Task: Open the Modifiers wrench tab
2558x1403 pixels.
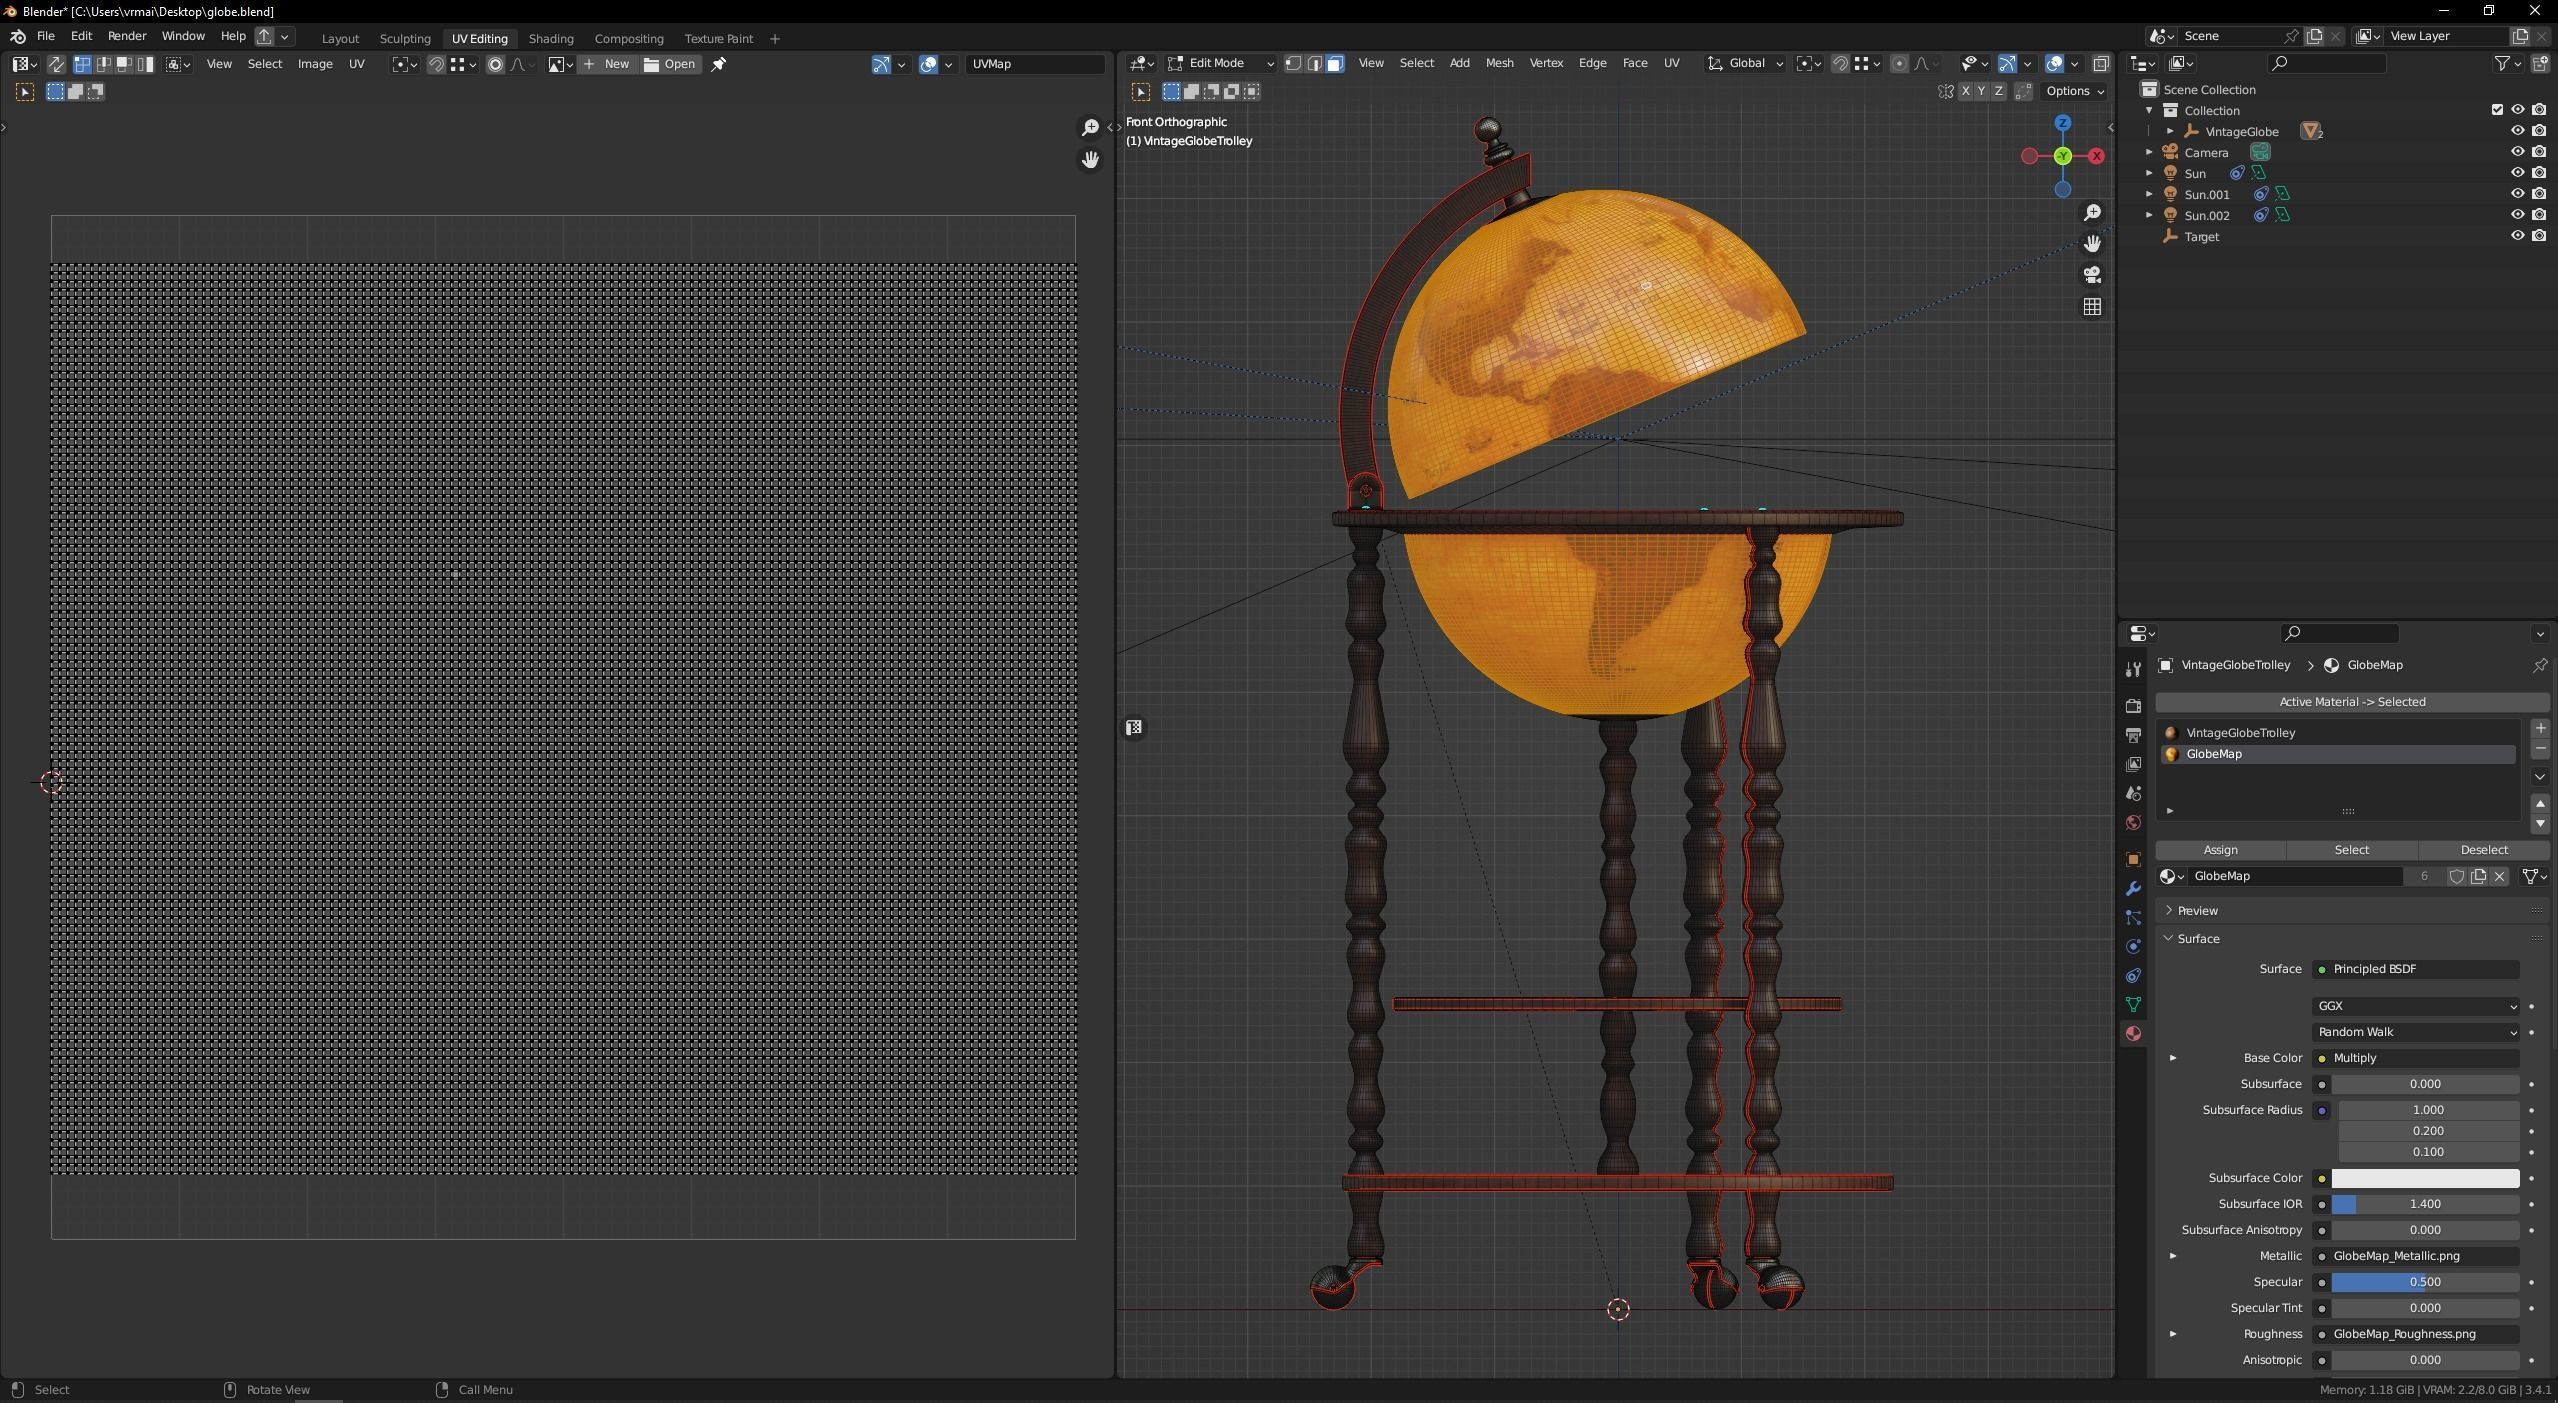Action: click(2133, 888)
